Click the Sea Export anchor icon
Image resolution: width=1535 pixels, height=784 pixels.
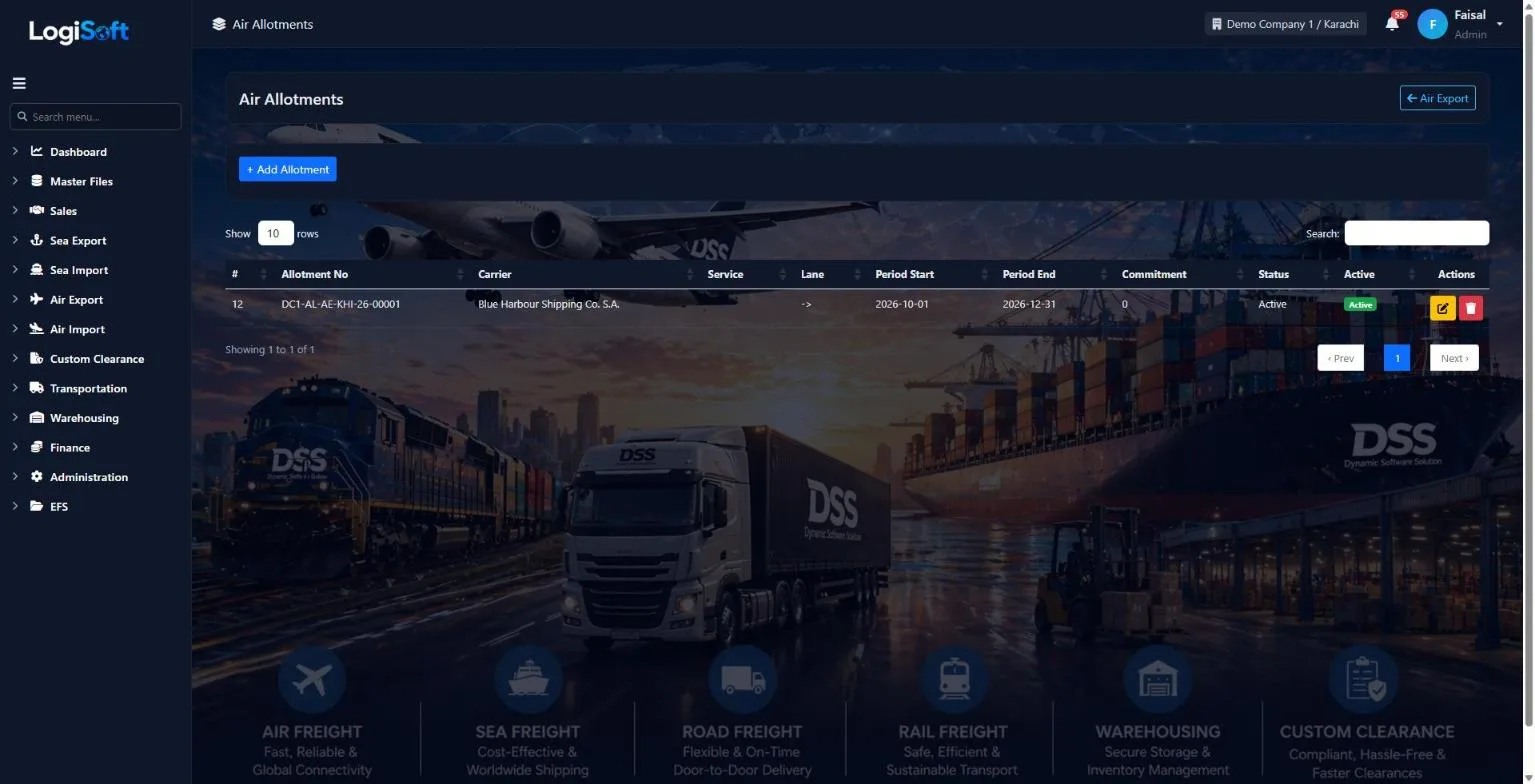(x=37, y=241)
